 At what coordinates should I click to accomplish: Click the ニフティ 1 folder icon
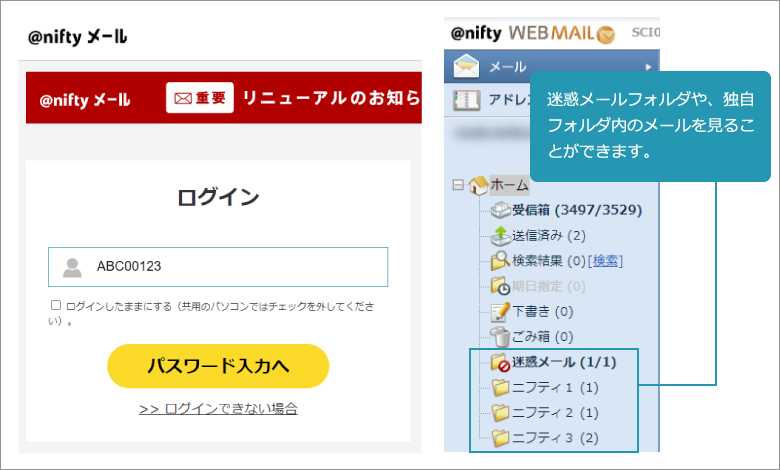point(500,387)
